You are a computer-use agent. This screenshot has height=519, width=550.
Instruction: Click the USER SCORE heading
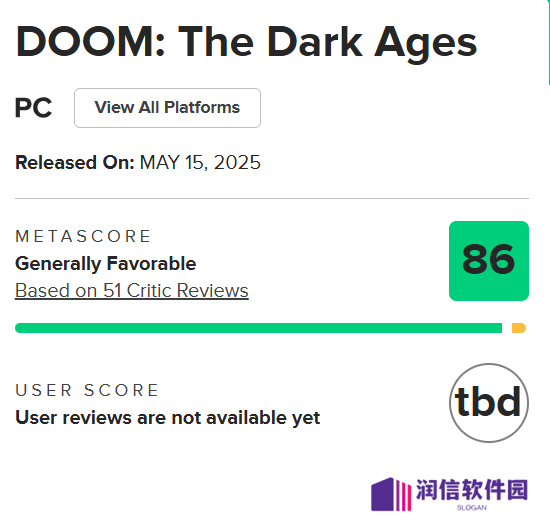pyautogui.click(x=87, y=390)
